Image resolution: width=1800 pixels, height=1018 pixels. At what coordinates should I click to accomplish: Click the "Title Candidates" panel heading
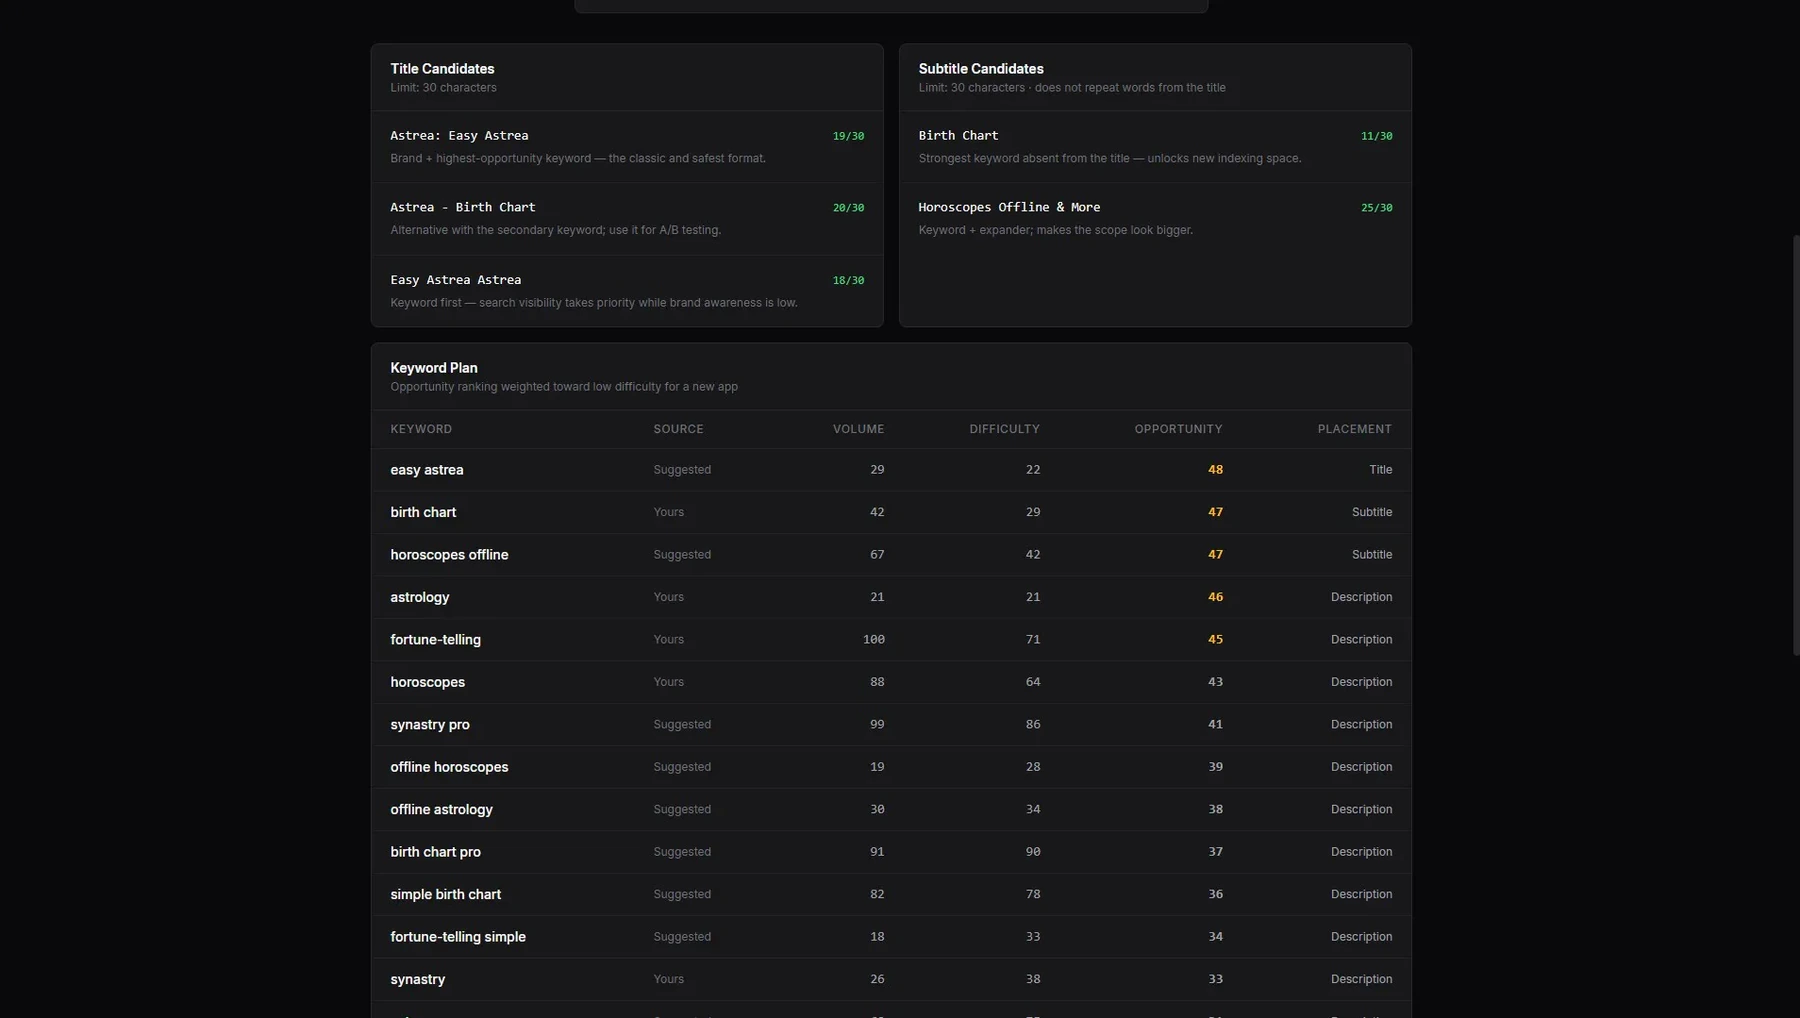point(442,69)
